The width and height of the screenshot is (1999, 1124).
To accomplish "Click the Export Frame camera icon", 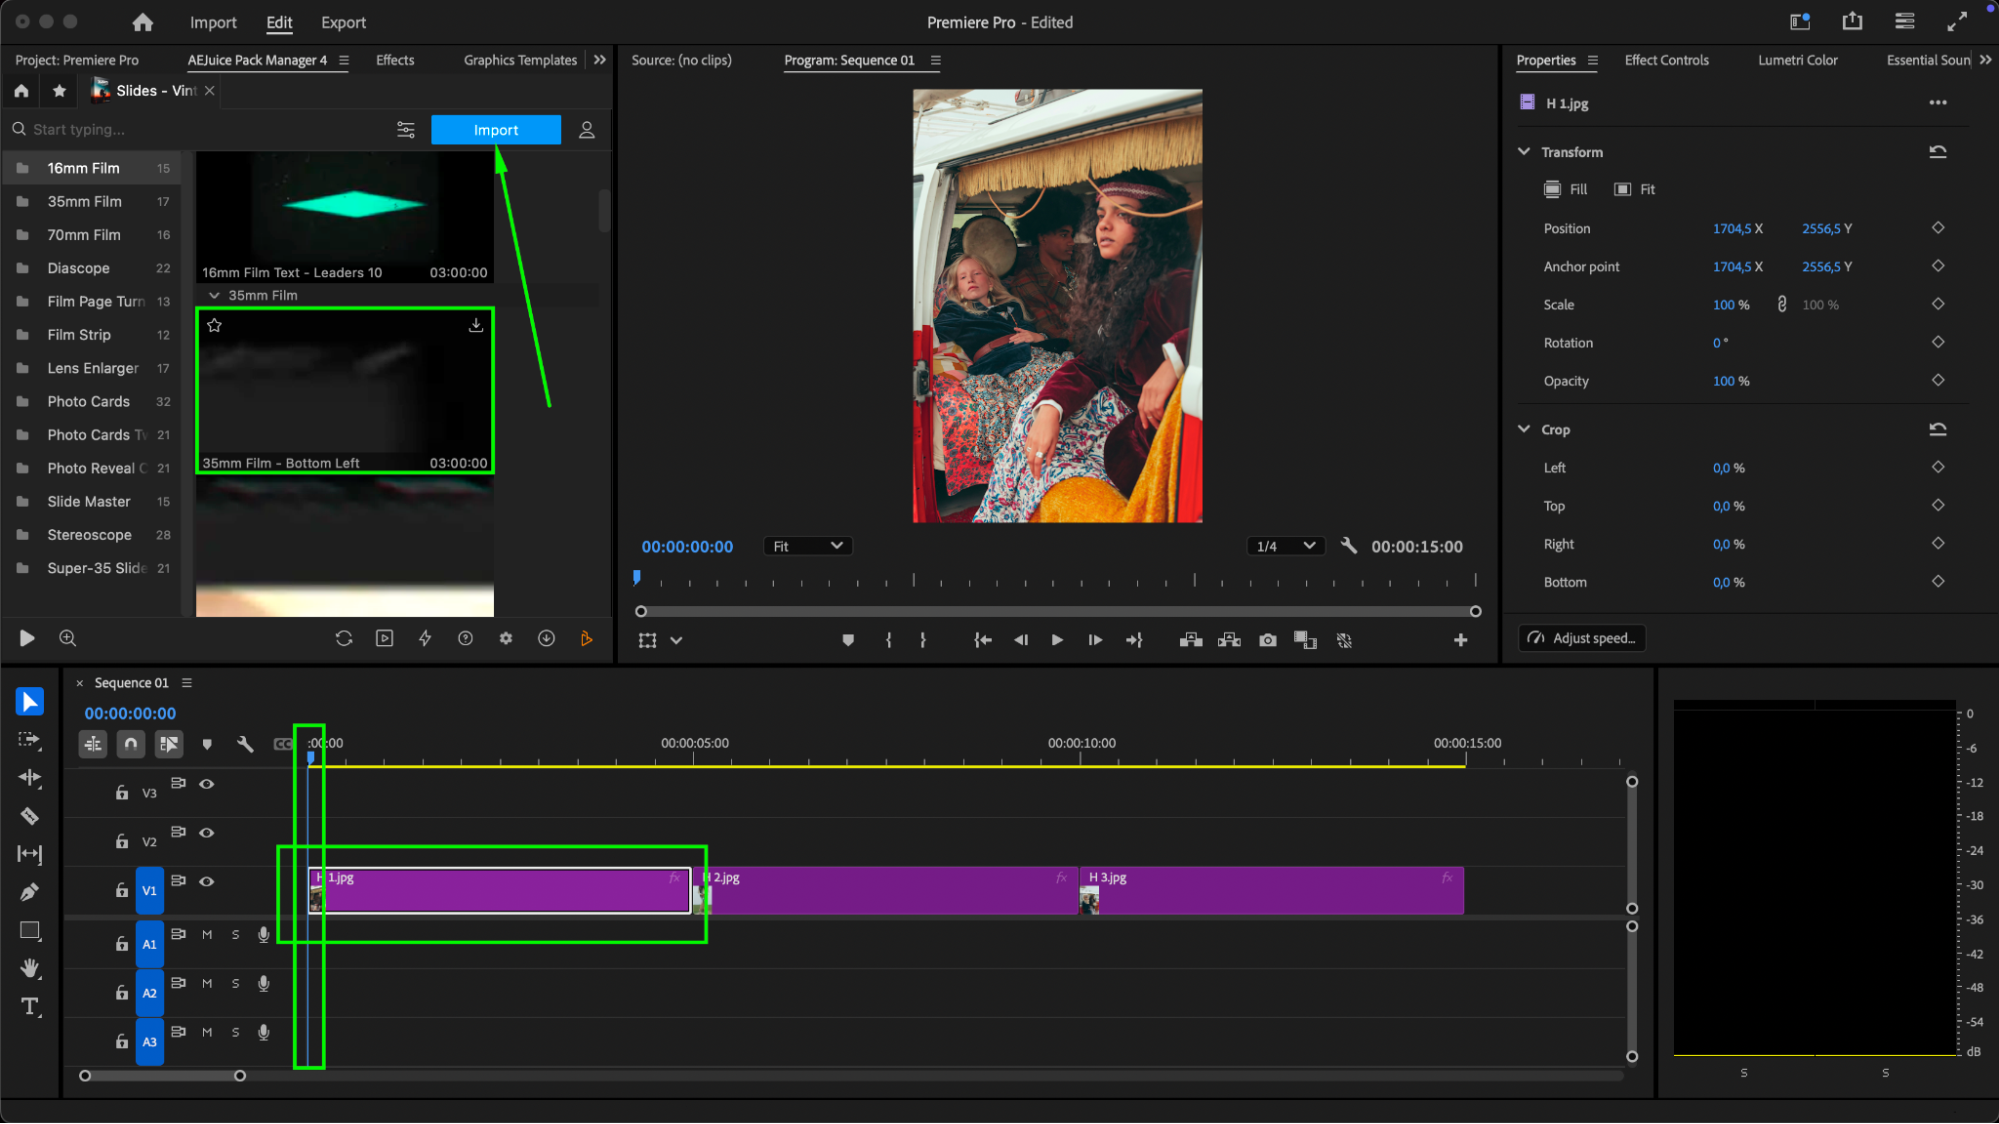I will click(x=1267, y=640).
